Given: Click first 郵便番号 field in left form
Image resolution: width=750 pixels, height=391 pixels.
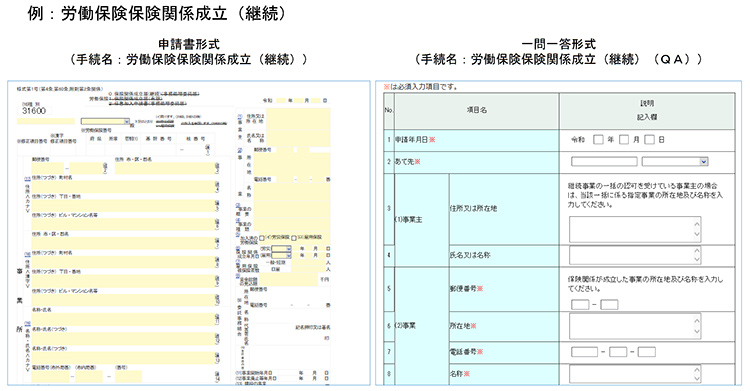Looking at the screenshot, I should 47,168.
